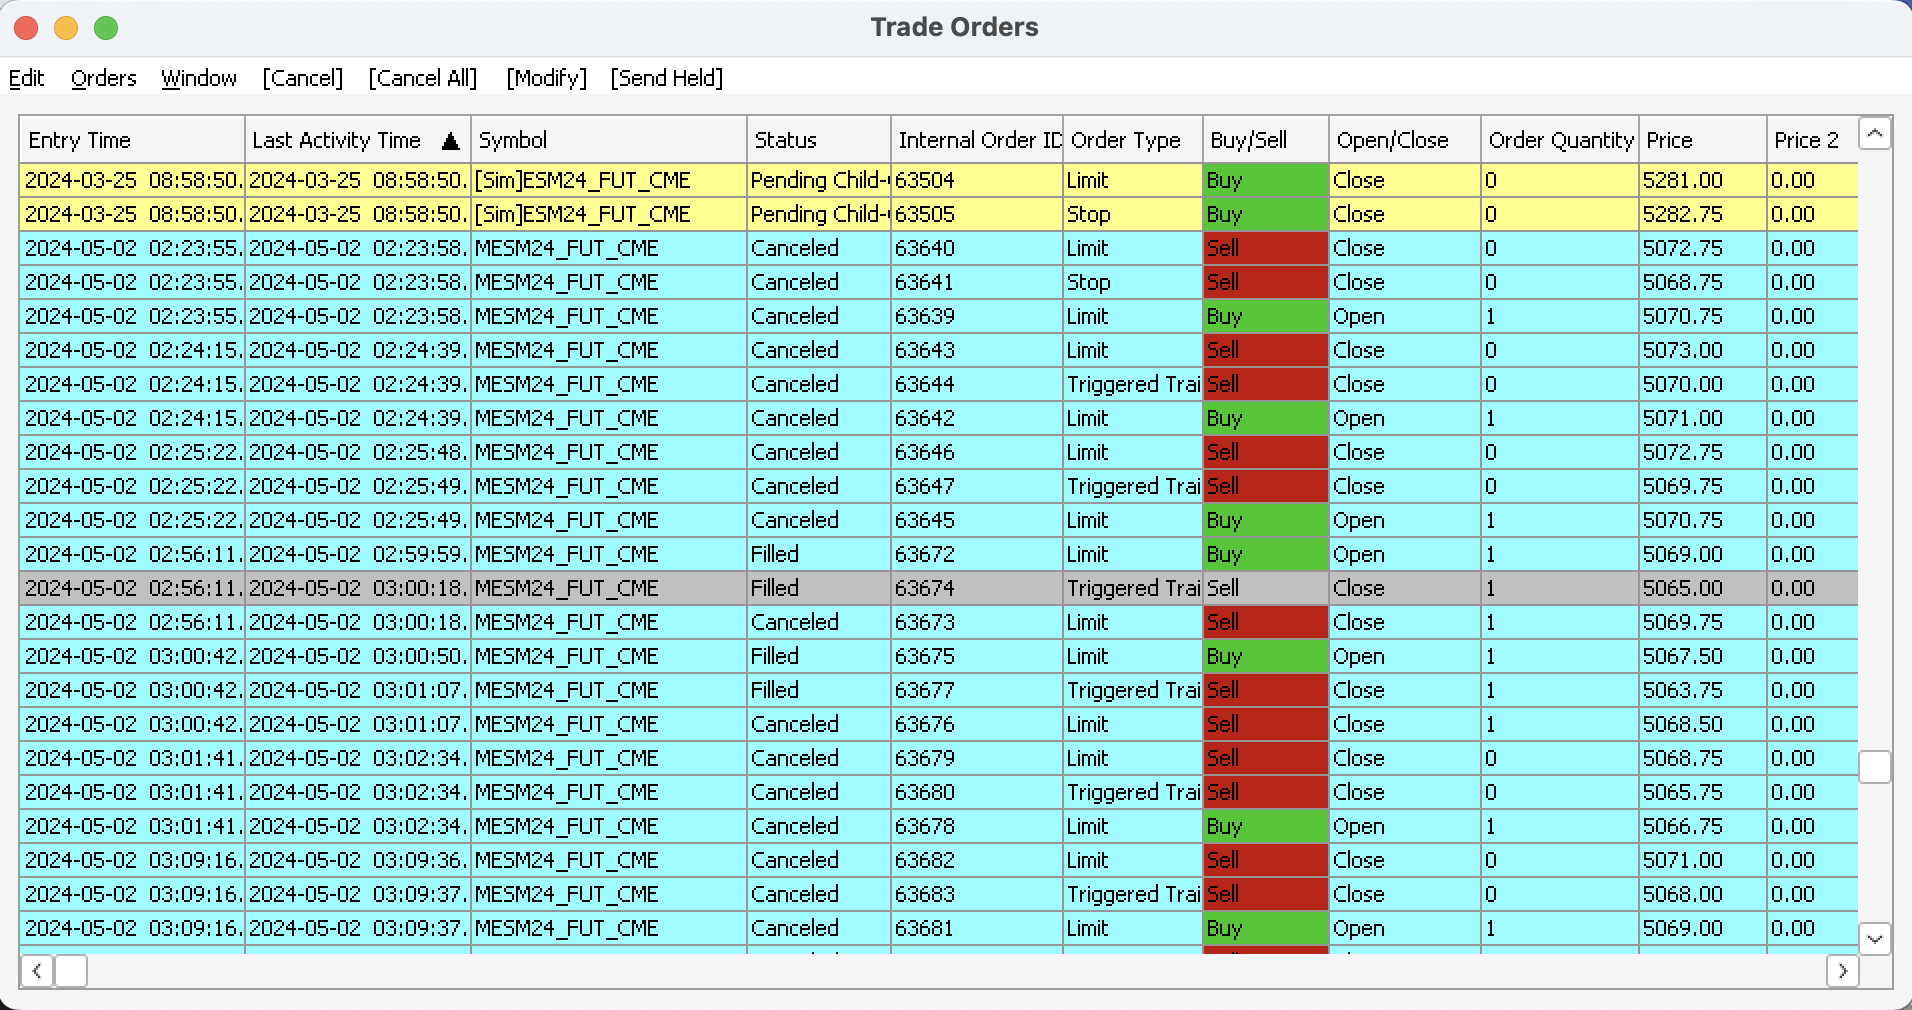Image resolution: width=1912 pixels, height=1010 pixels.
Task: Click the Buy/Sell column header
Action: [x=1266, y=140]
